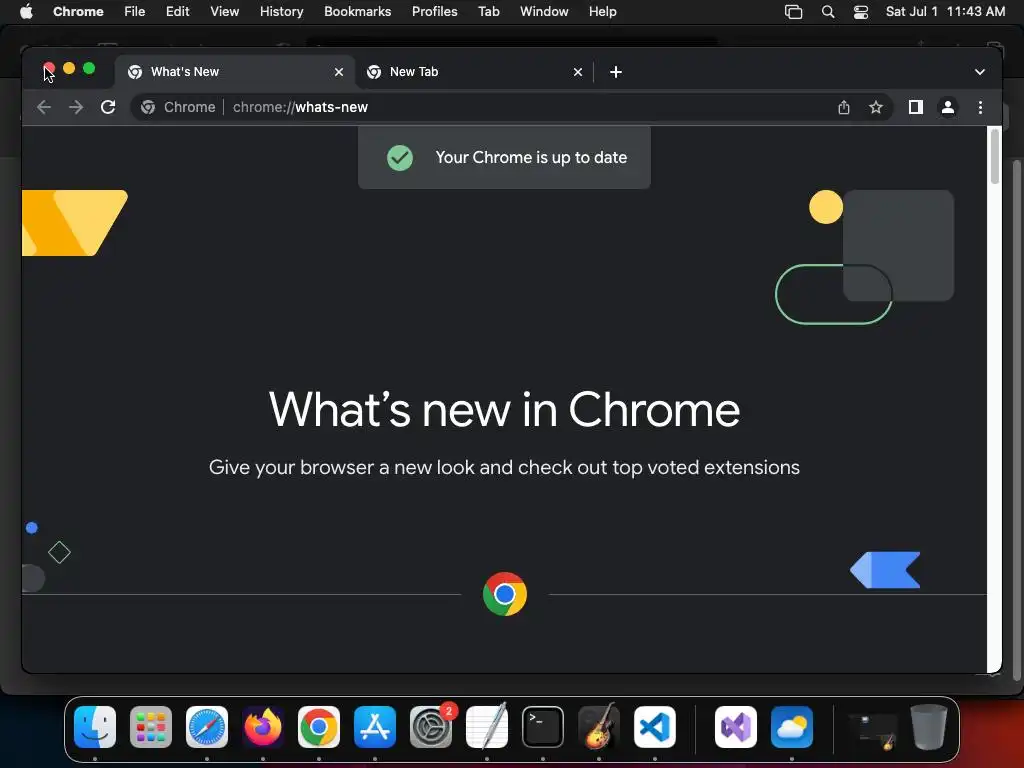Open the History menu

point(281,12)
